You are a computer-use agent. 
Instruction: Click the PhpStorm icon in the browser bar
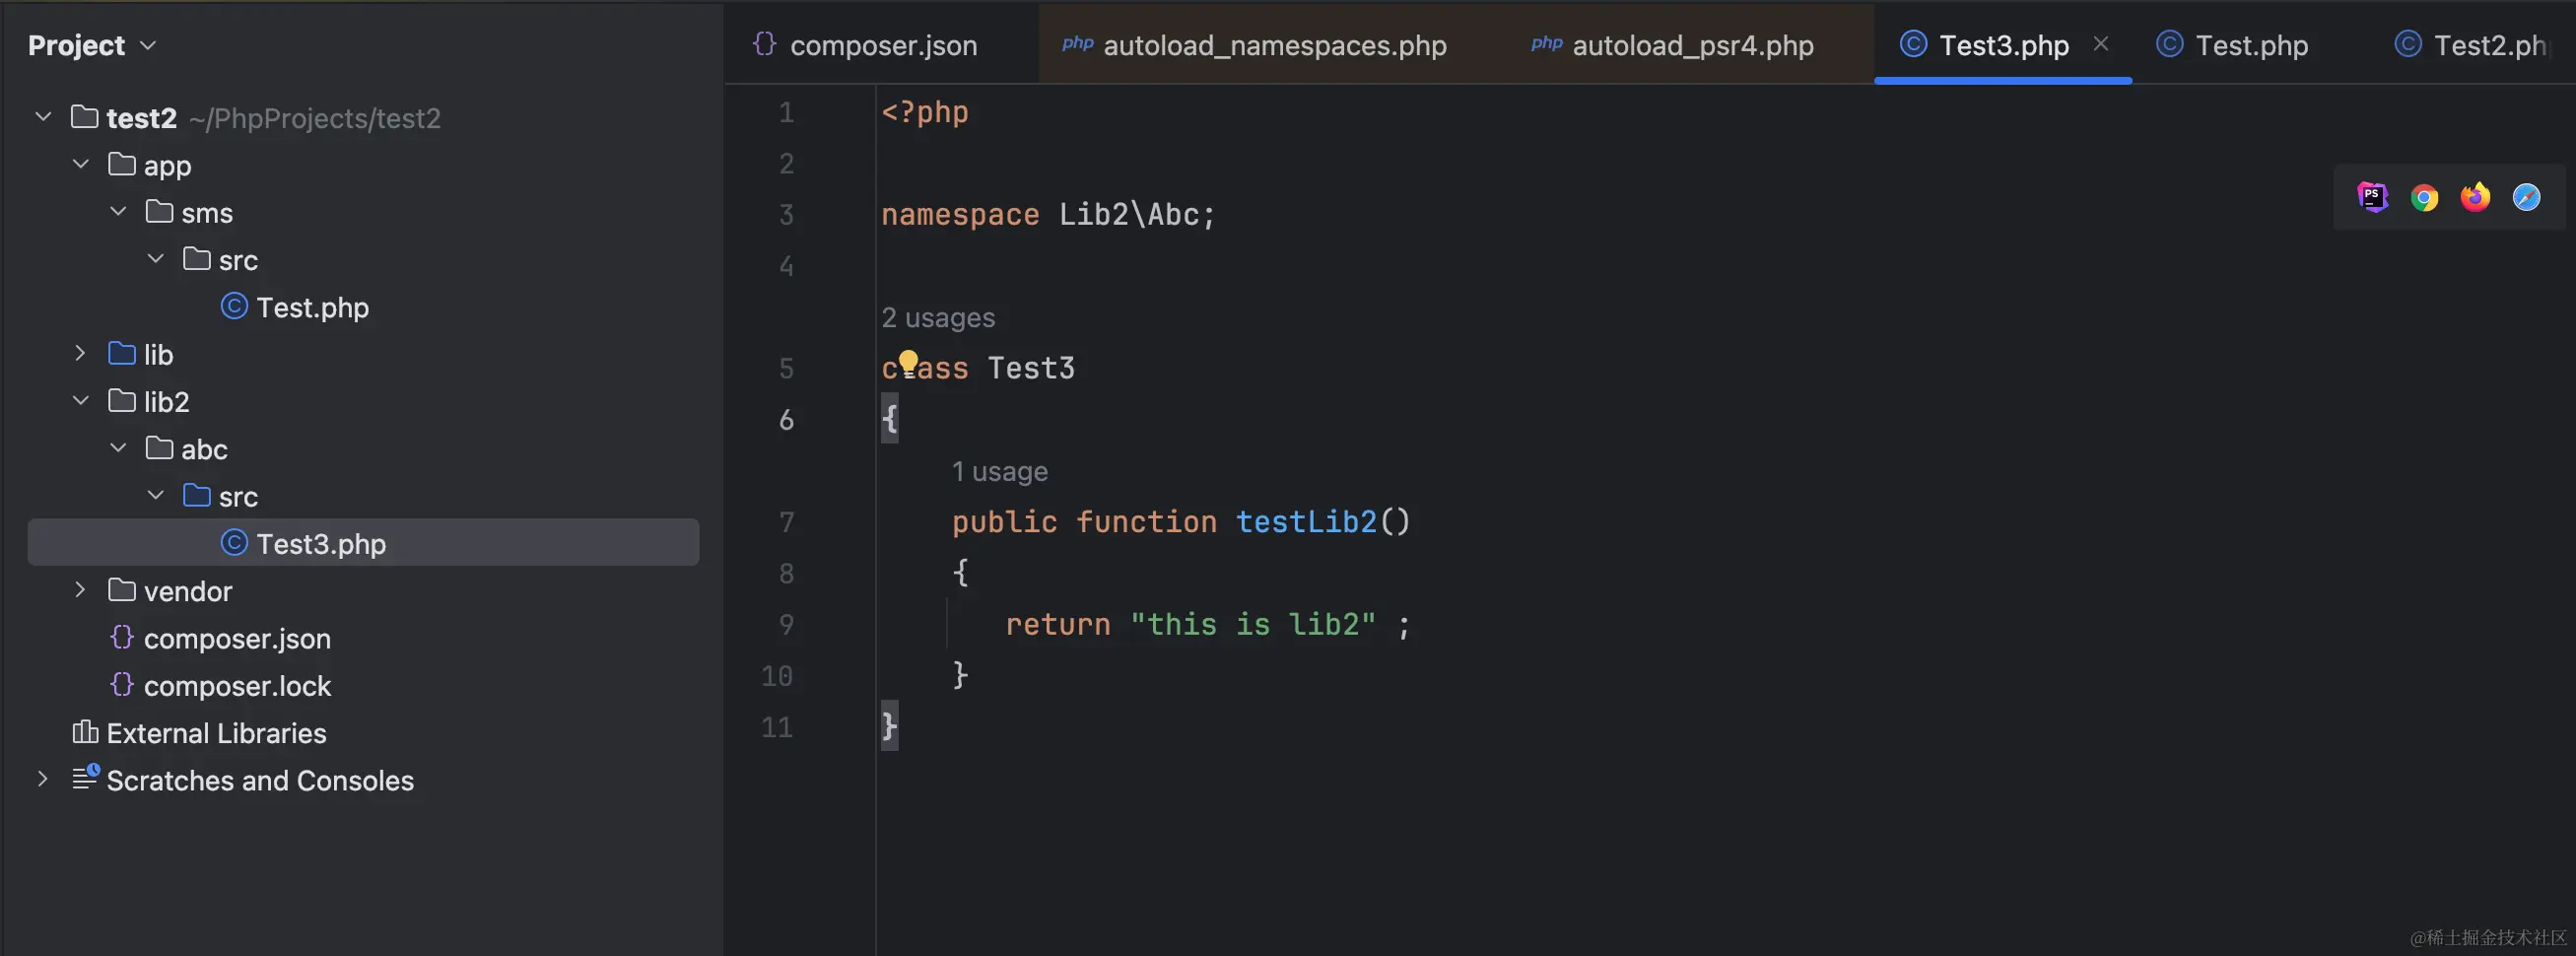coord(2373,196)
